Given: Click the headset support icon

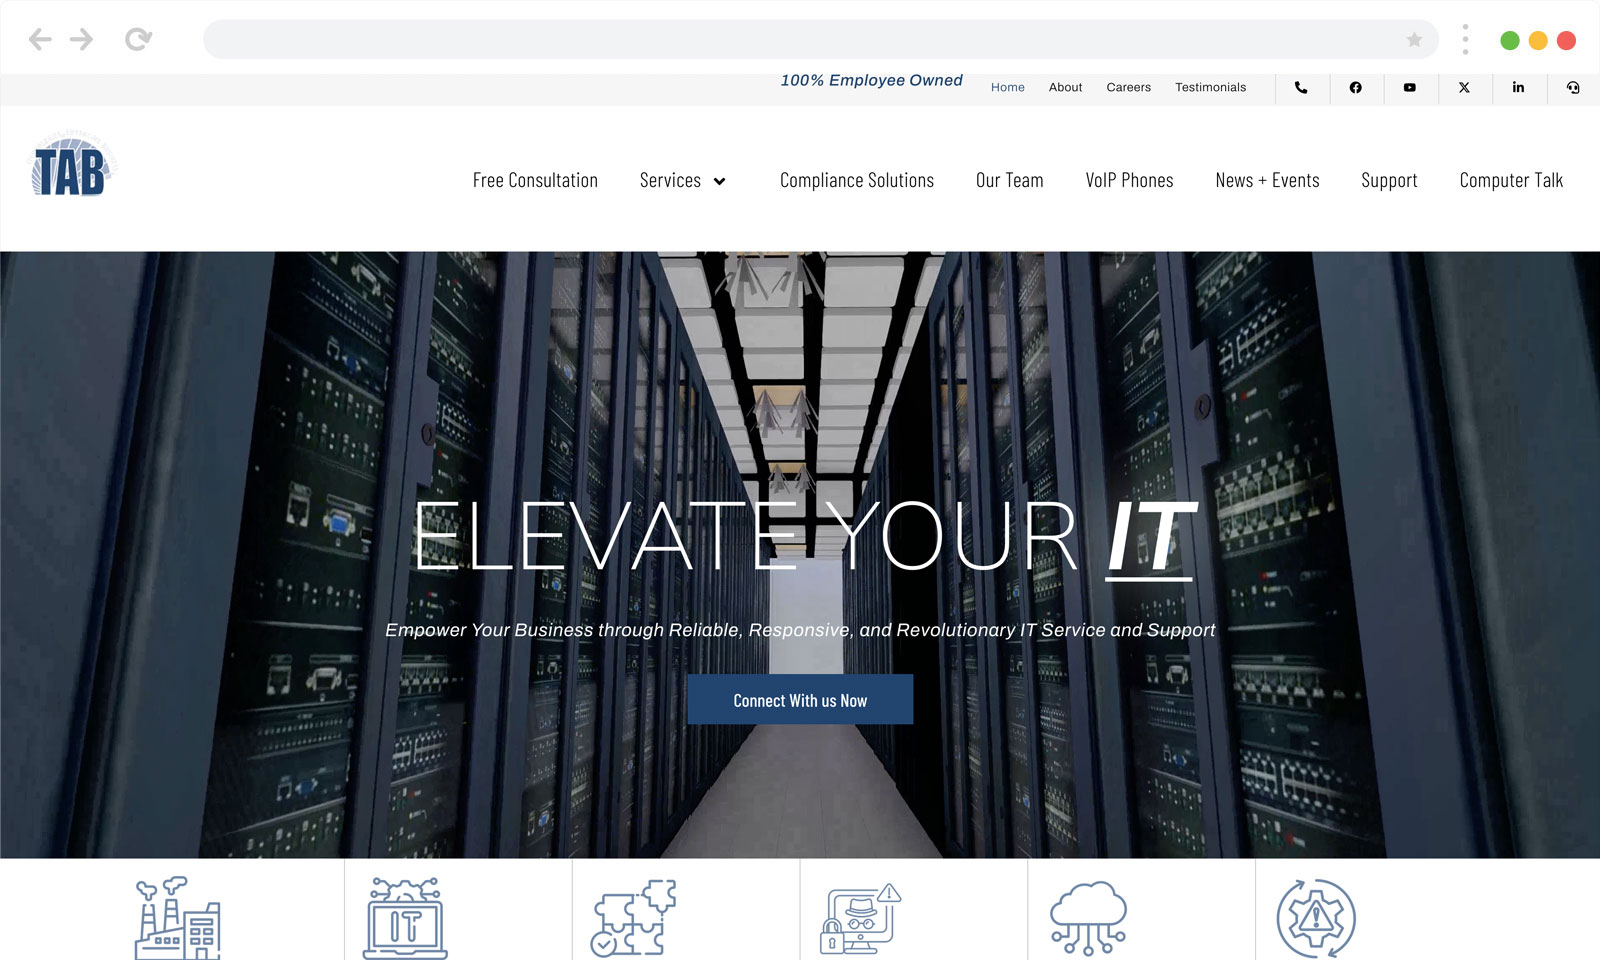Looking at the screenshot, I should [x=1572, y=88].
